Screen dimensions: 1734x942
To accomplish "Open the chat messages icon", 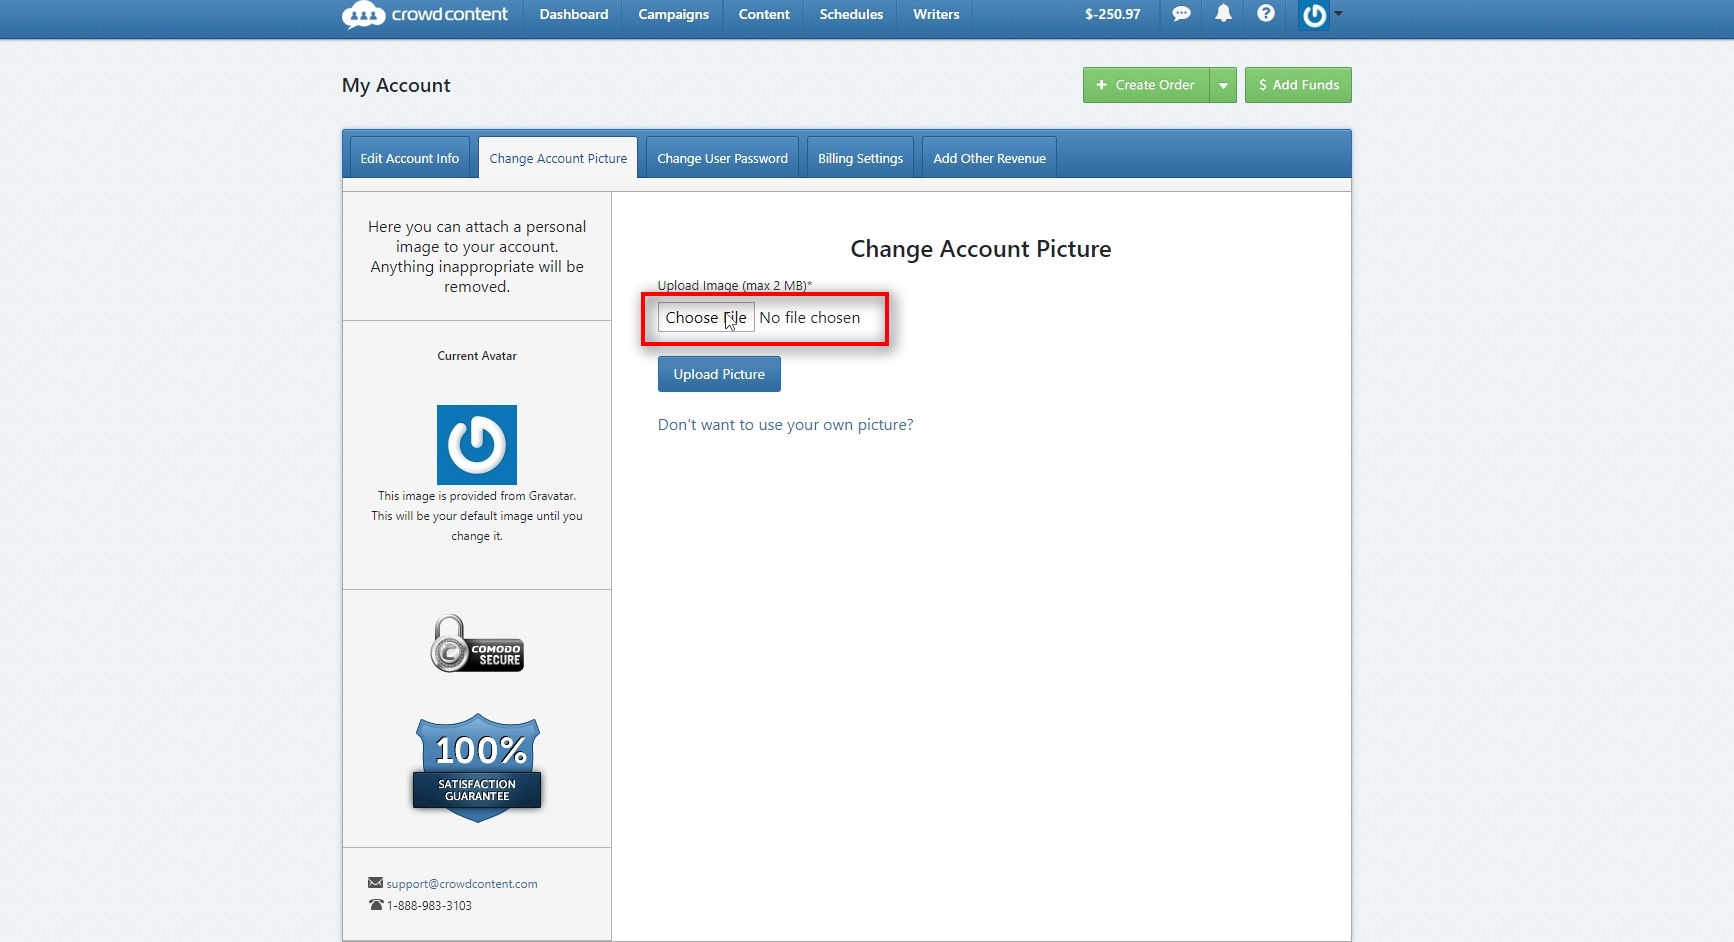I will [1181, 14].
